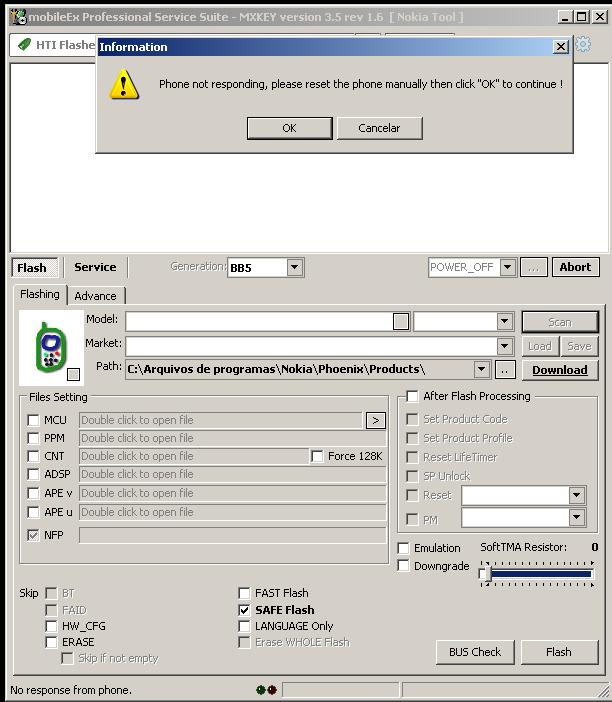Click the small square beside Model field
Viewport: 612px width, 702px height.
click(401, 321)
